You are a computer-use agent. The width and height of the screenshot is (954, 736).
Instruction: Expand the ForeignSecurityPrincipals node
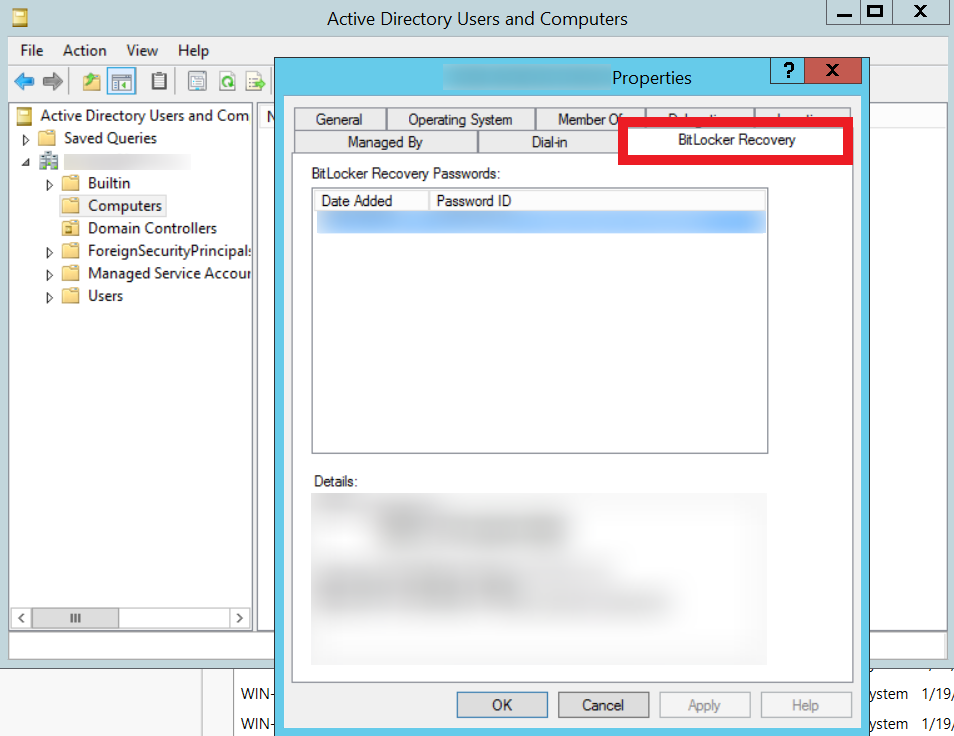[x=48, y=250]
